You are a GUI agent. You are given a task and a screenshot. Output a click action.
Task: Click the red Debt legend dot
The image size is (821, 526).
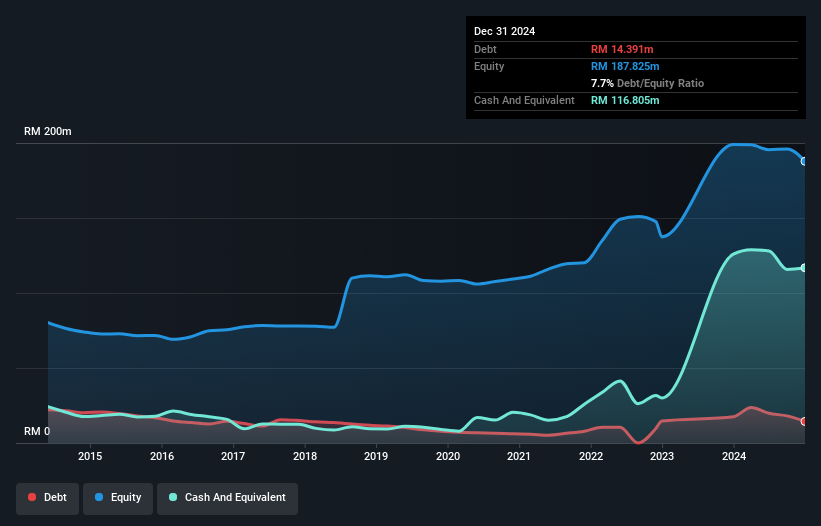32,497
